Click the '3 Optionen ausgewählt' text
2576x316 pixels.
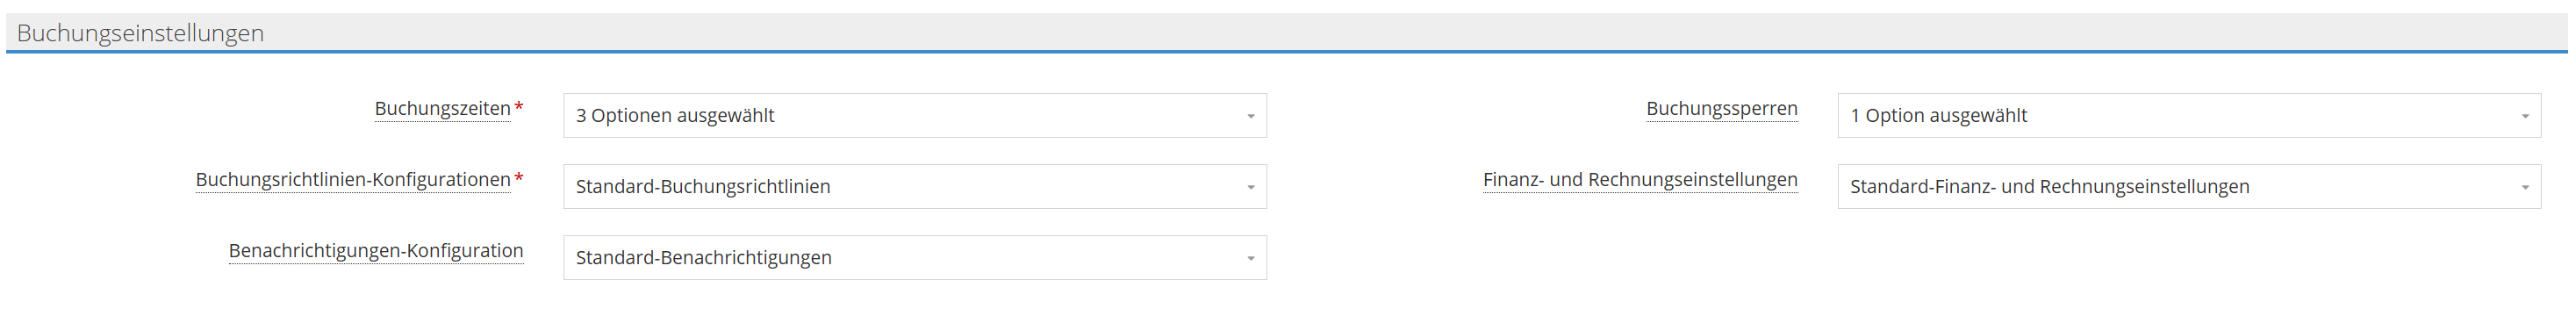coord(675,115)
